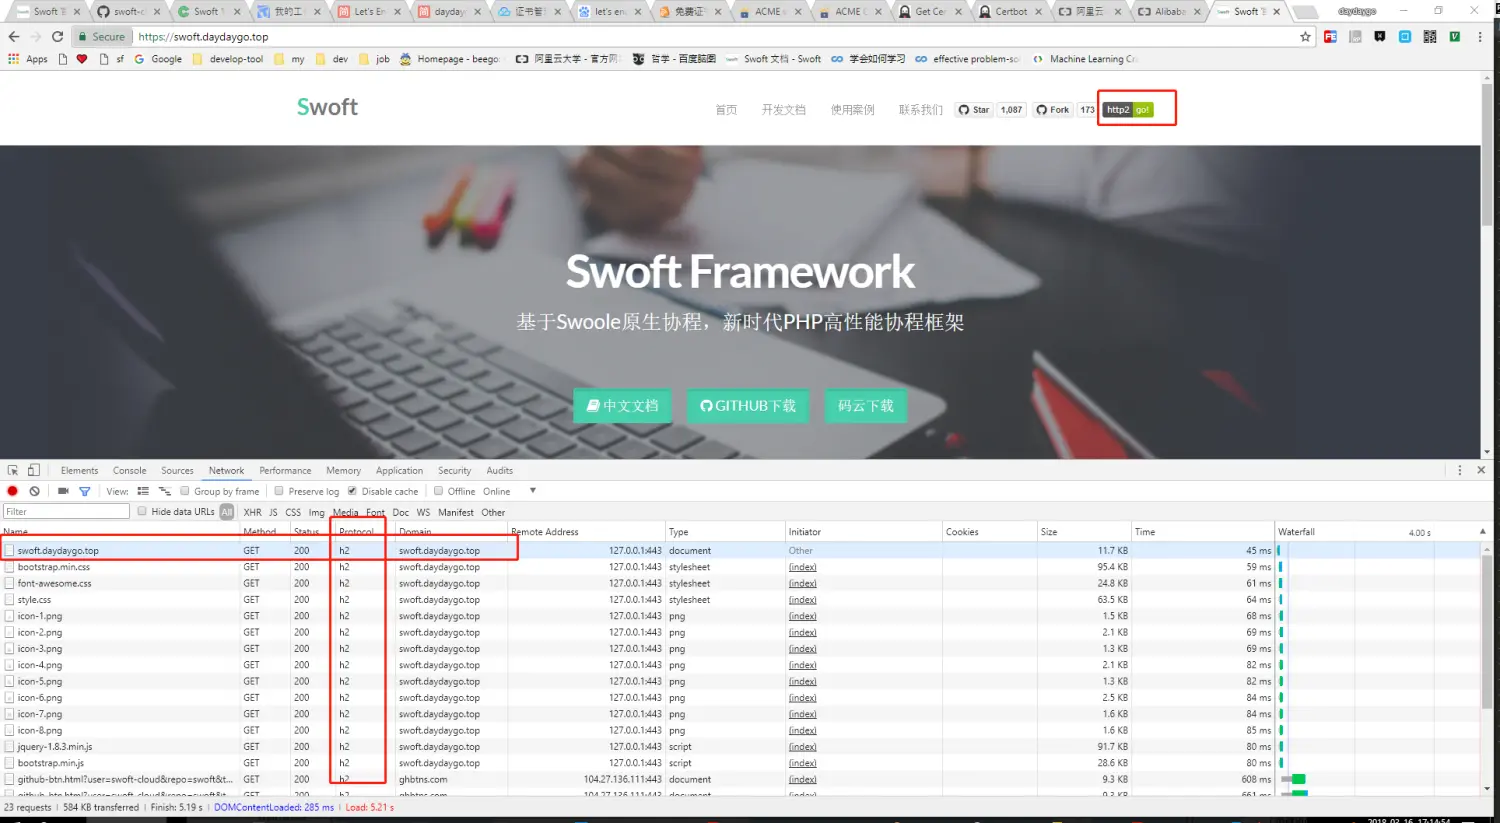
Task: Uncheck the Disable cache checkbox
Action: pos(352,491)
